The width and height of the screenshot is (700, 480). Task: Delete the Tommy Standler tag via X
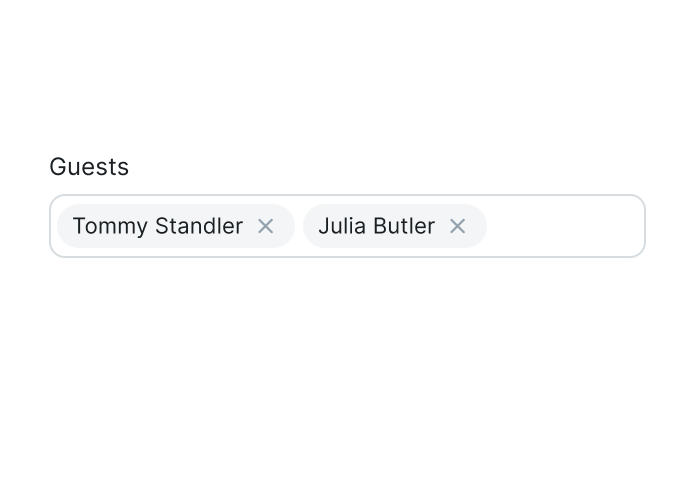point(266,226)
